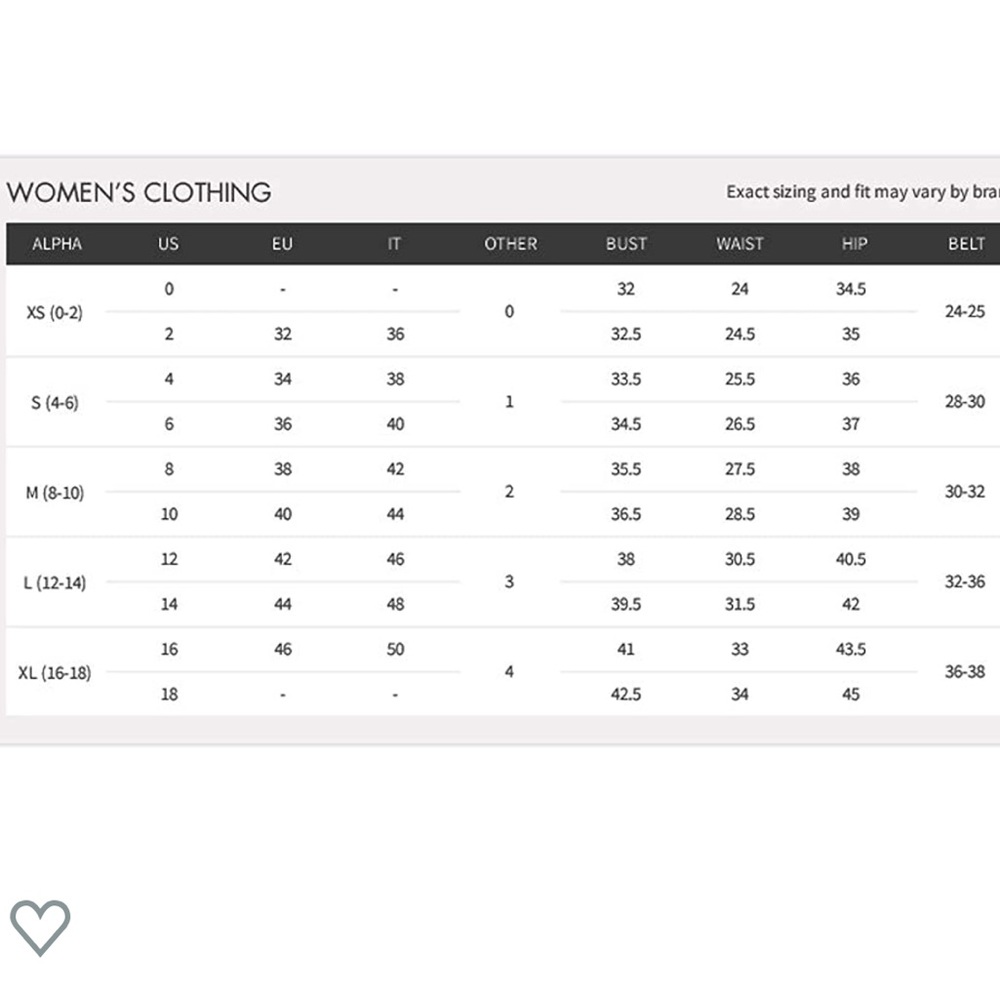Click the Women's Clothing heading

point(139,193)
